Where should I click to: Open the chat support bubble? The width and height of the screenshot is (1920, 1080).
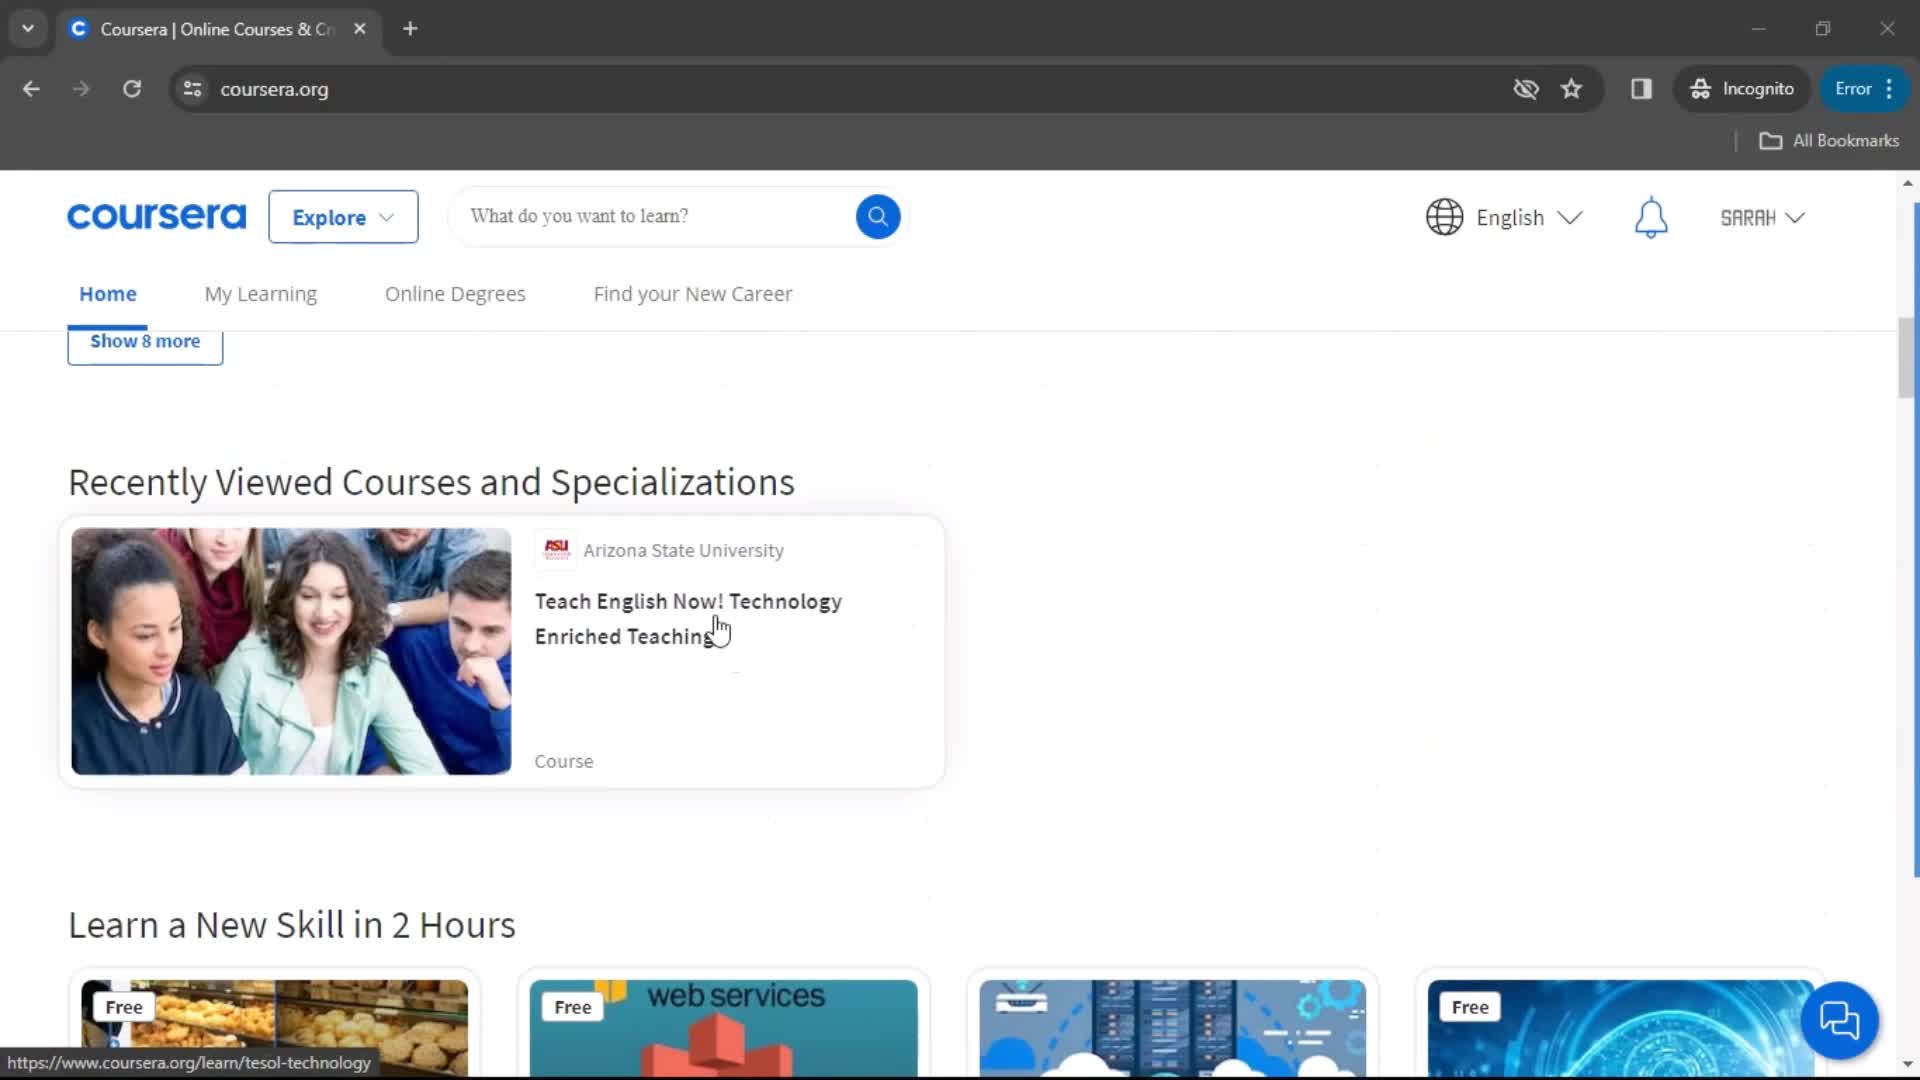click(x=1839, y=1020)
